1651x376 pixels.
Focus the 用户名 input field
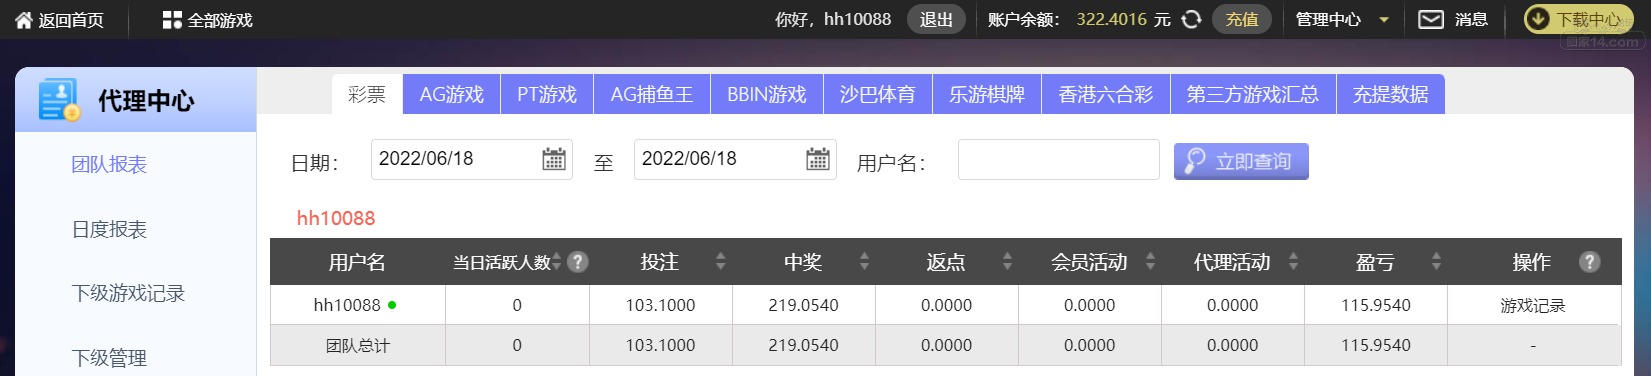[1058, 160]
